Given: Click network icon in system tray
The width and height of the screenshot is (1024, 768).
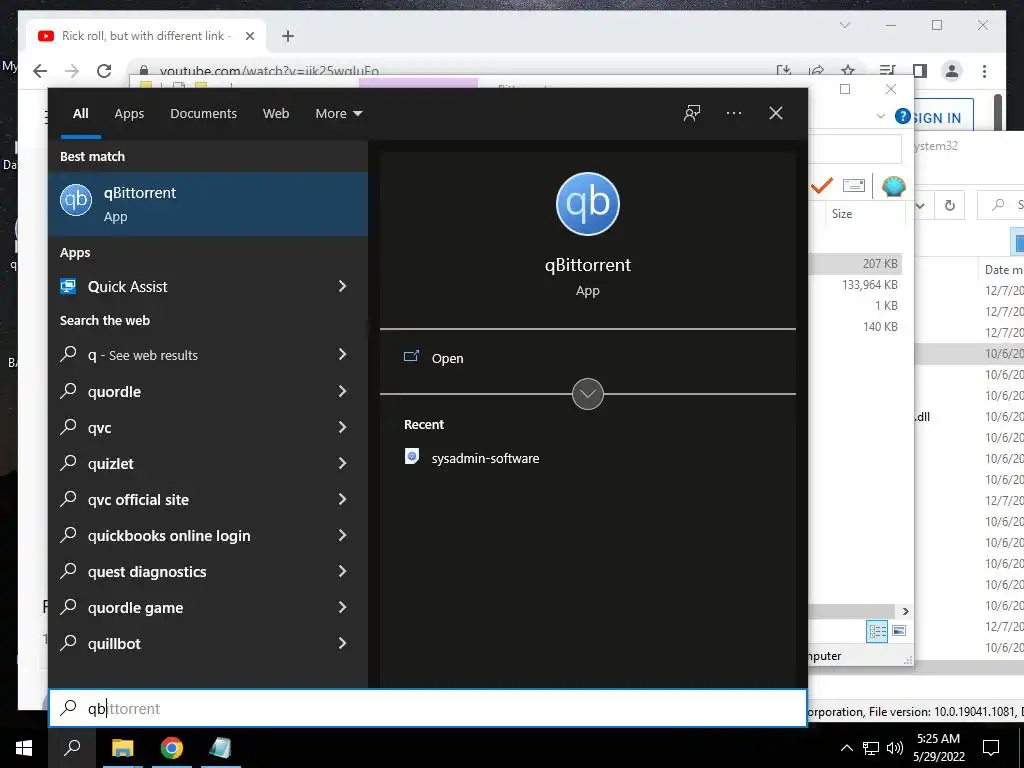Looking at the screenshot, I should click(871, 748).
